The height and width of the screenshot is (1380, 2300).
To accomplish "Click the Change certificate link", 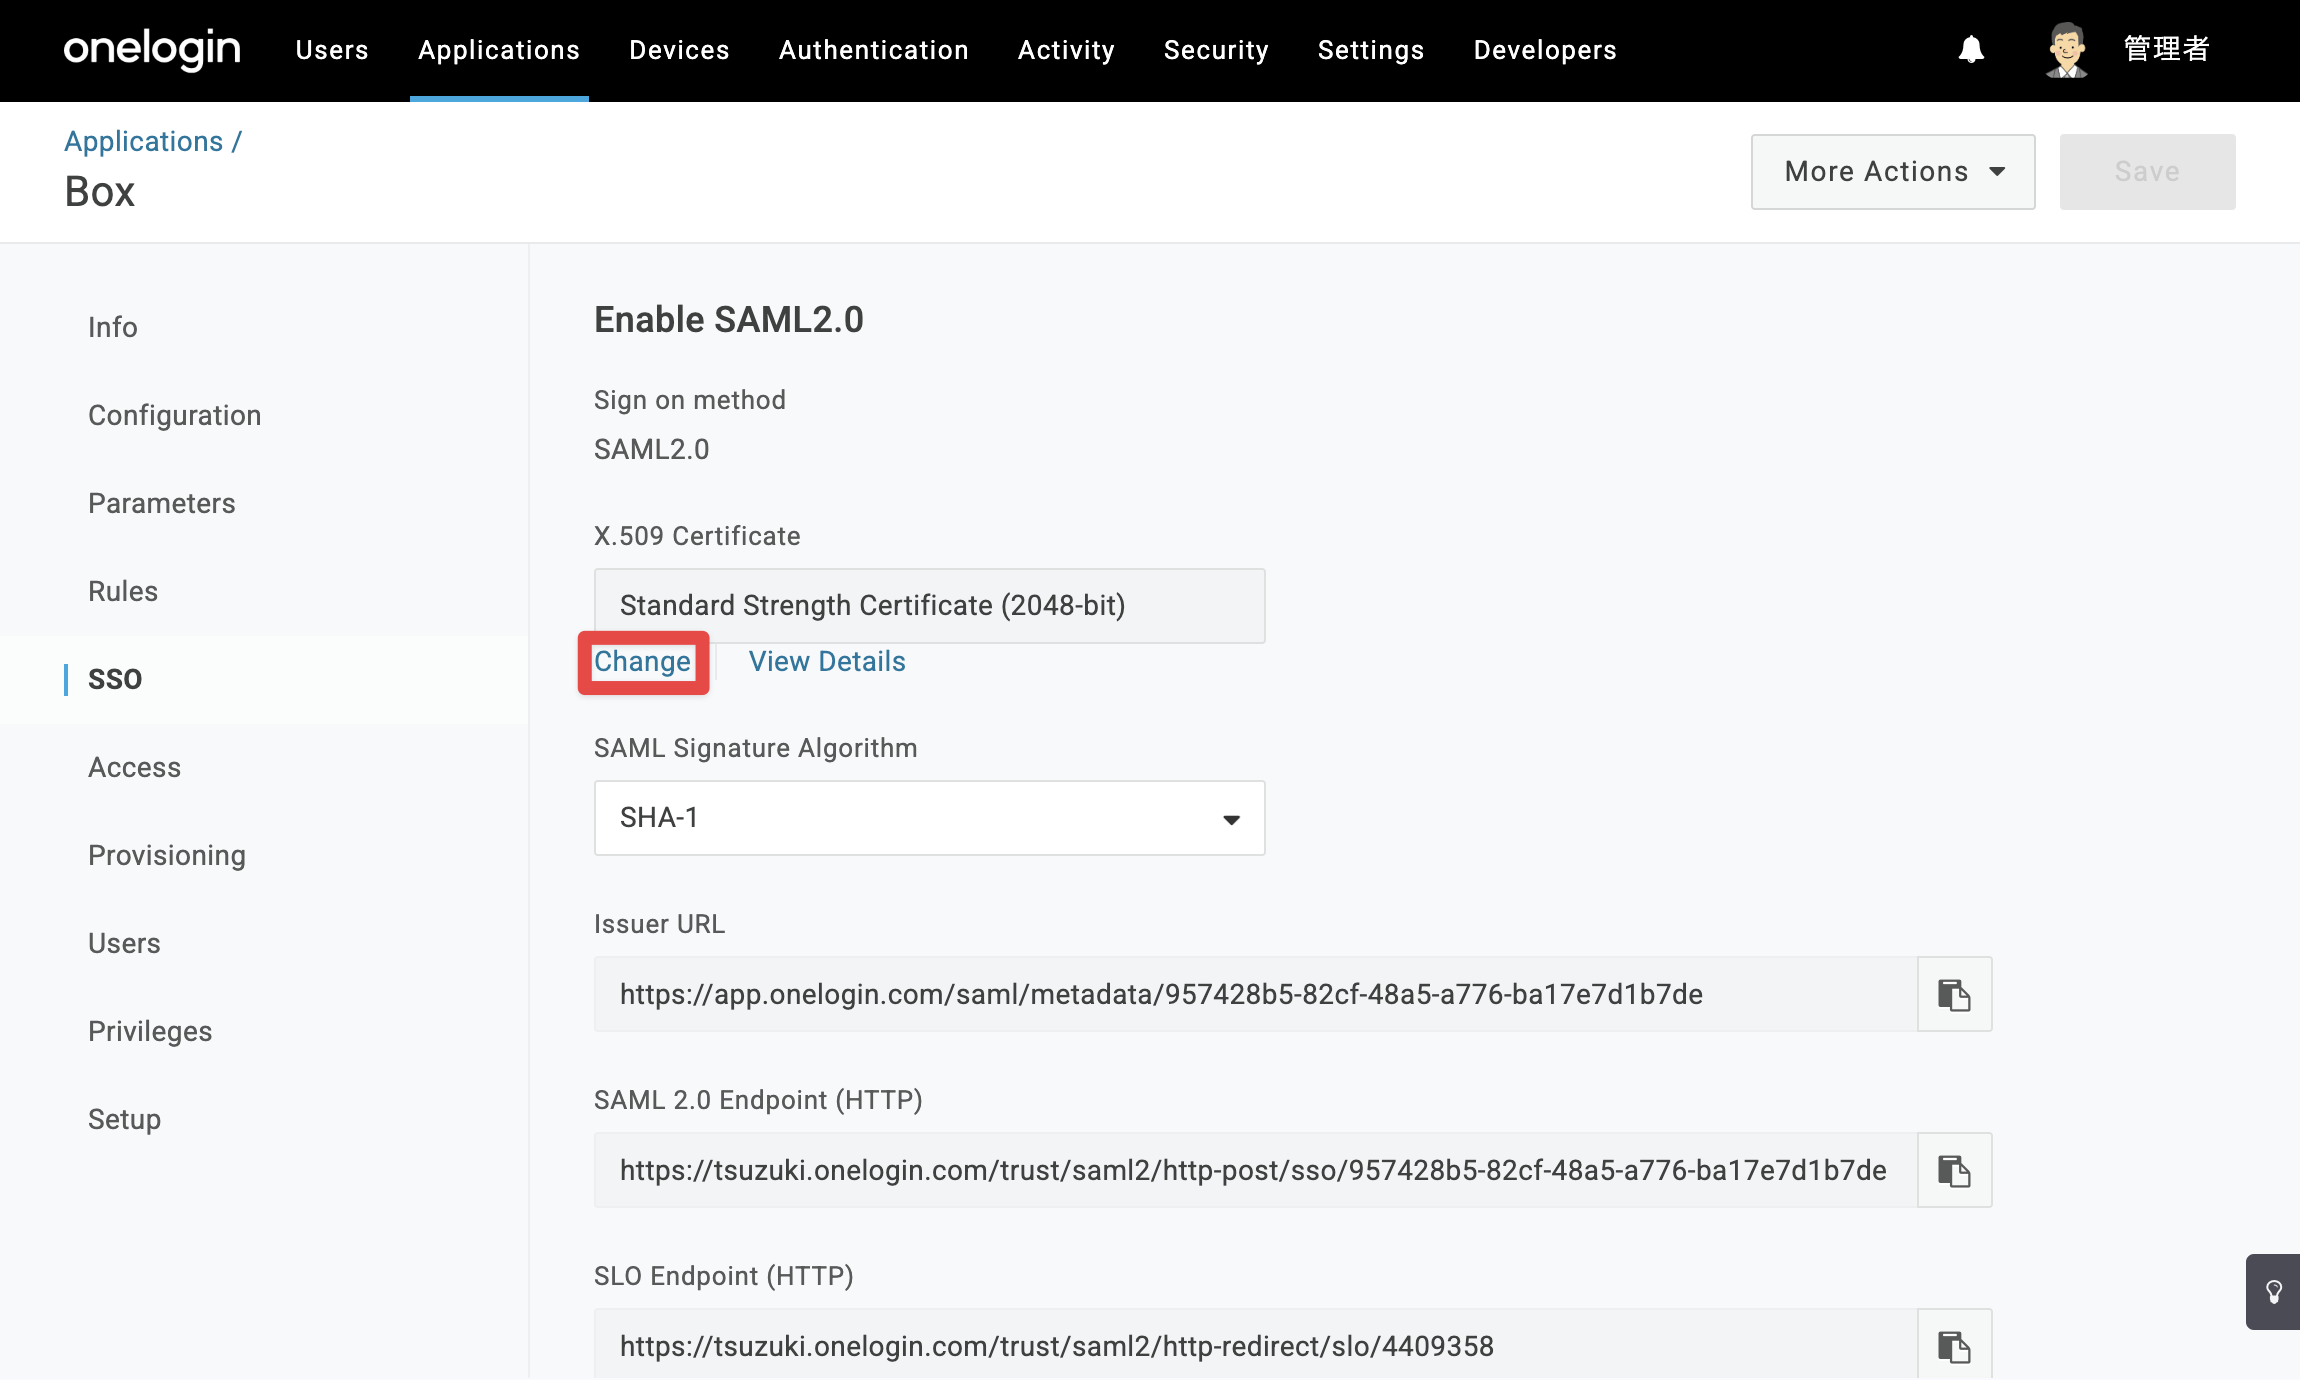I will click(x=642, y=662).
